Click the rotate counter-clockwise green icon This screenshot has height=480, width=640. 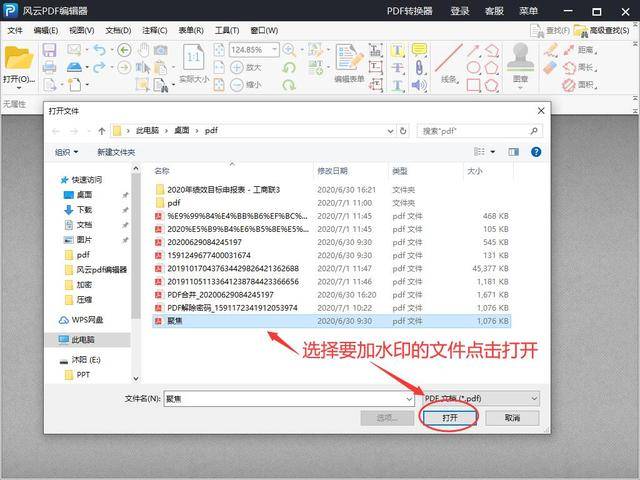pyautogui.click(x=289, y=67)
